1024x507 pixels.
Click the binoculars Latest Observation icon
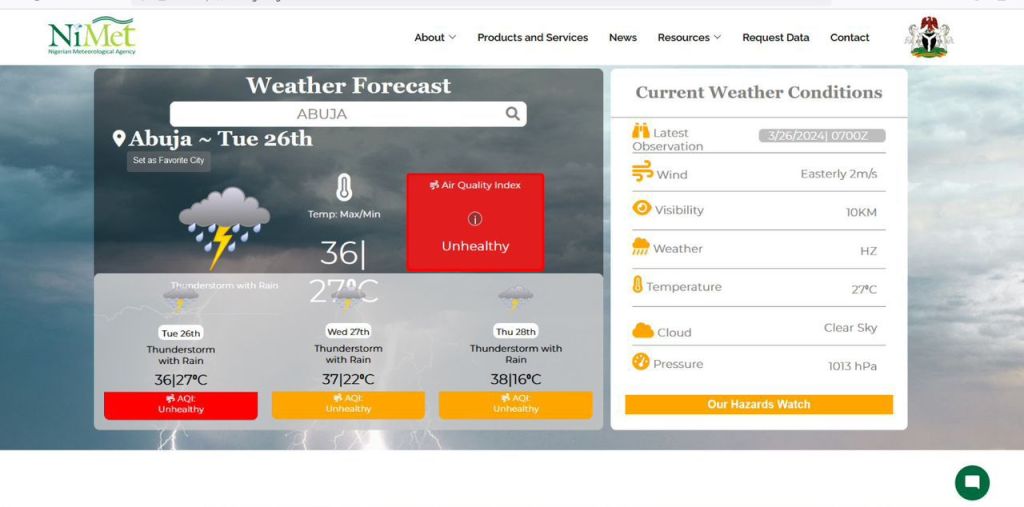point(641,131)
